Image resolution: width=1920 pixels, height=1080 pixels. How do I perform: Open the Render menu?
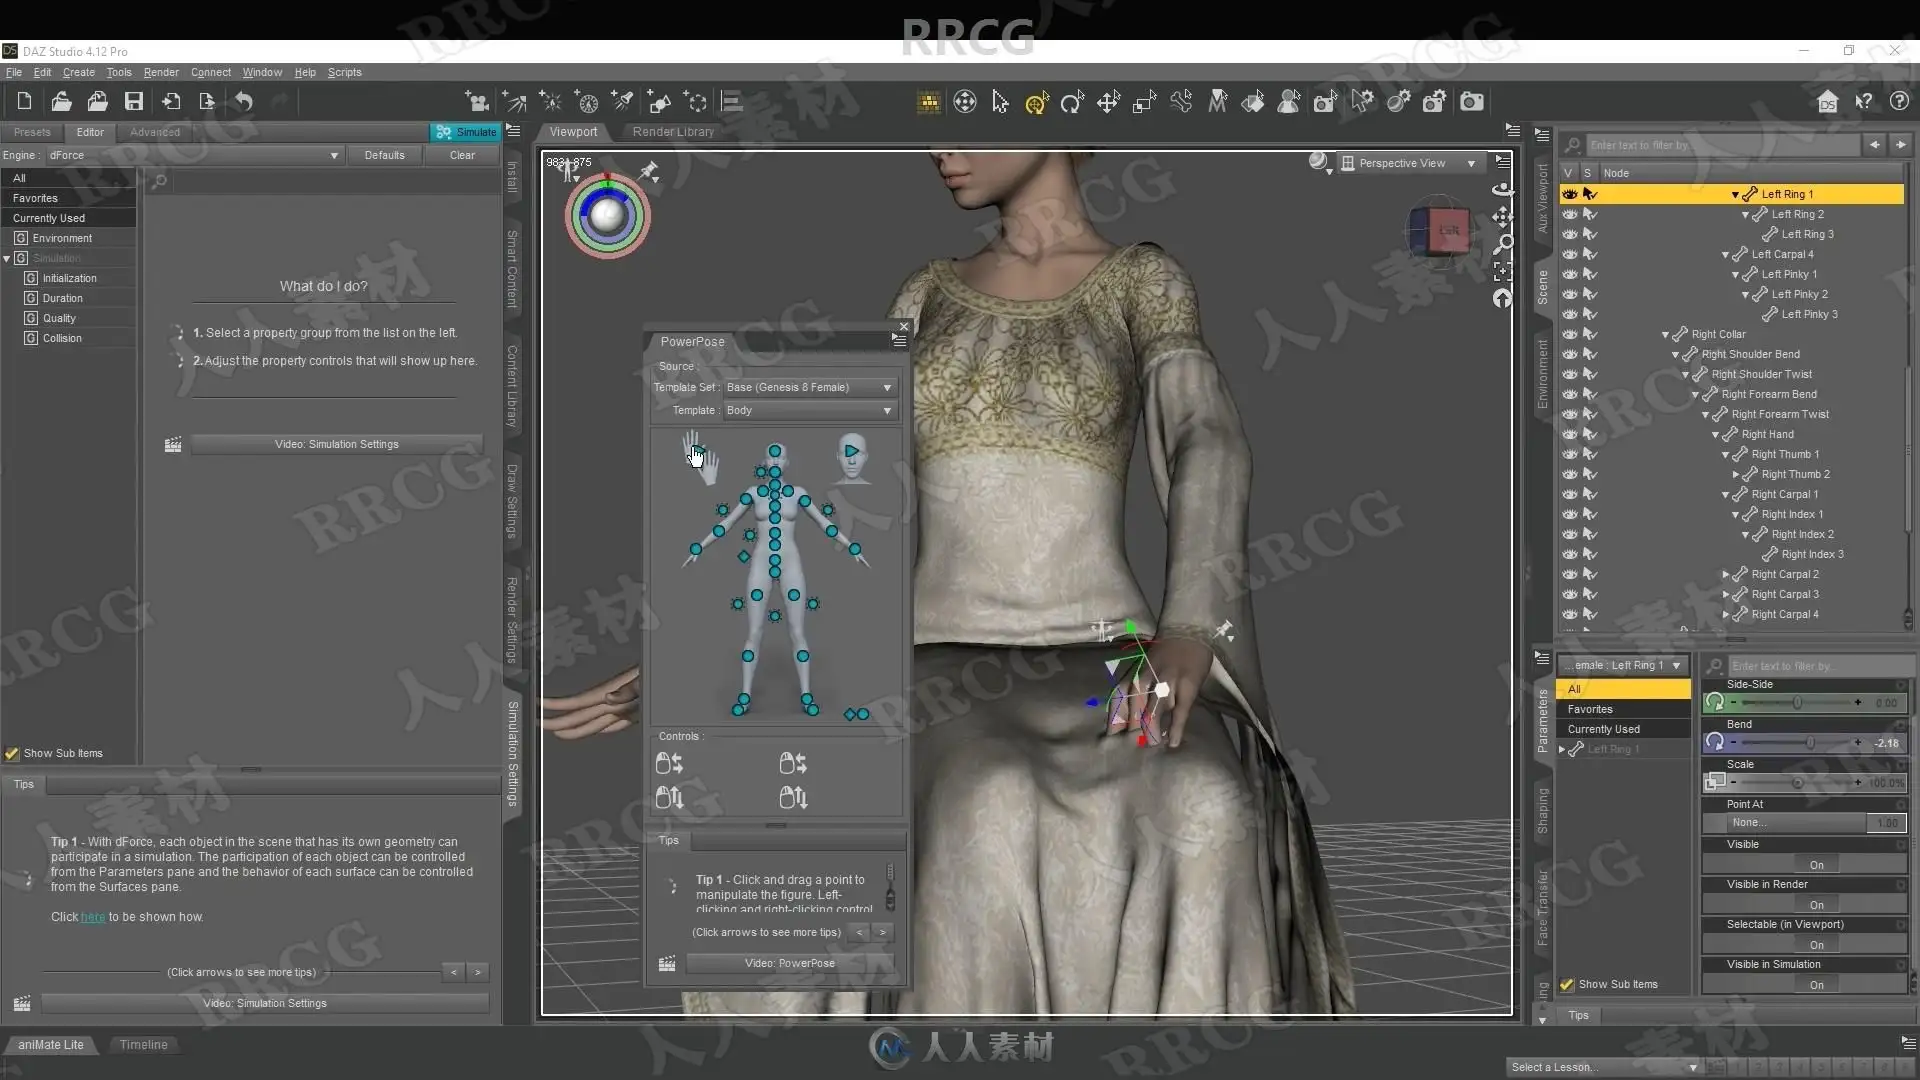tap(160, 72)
